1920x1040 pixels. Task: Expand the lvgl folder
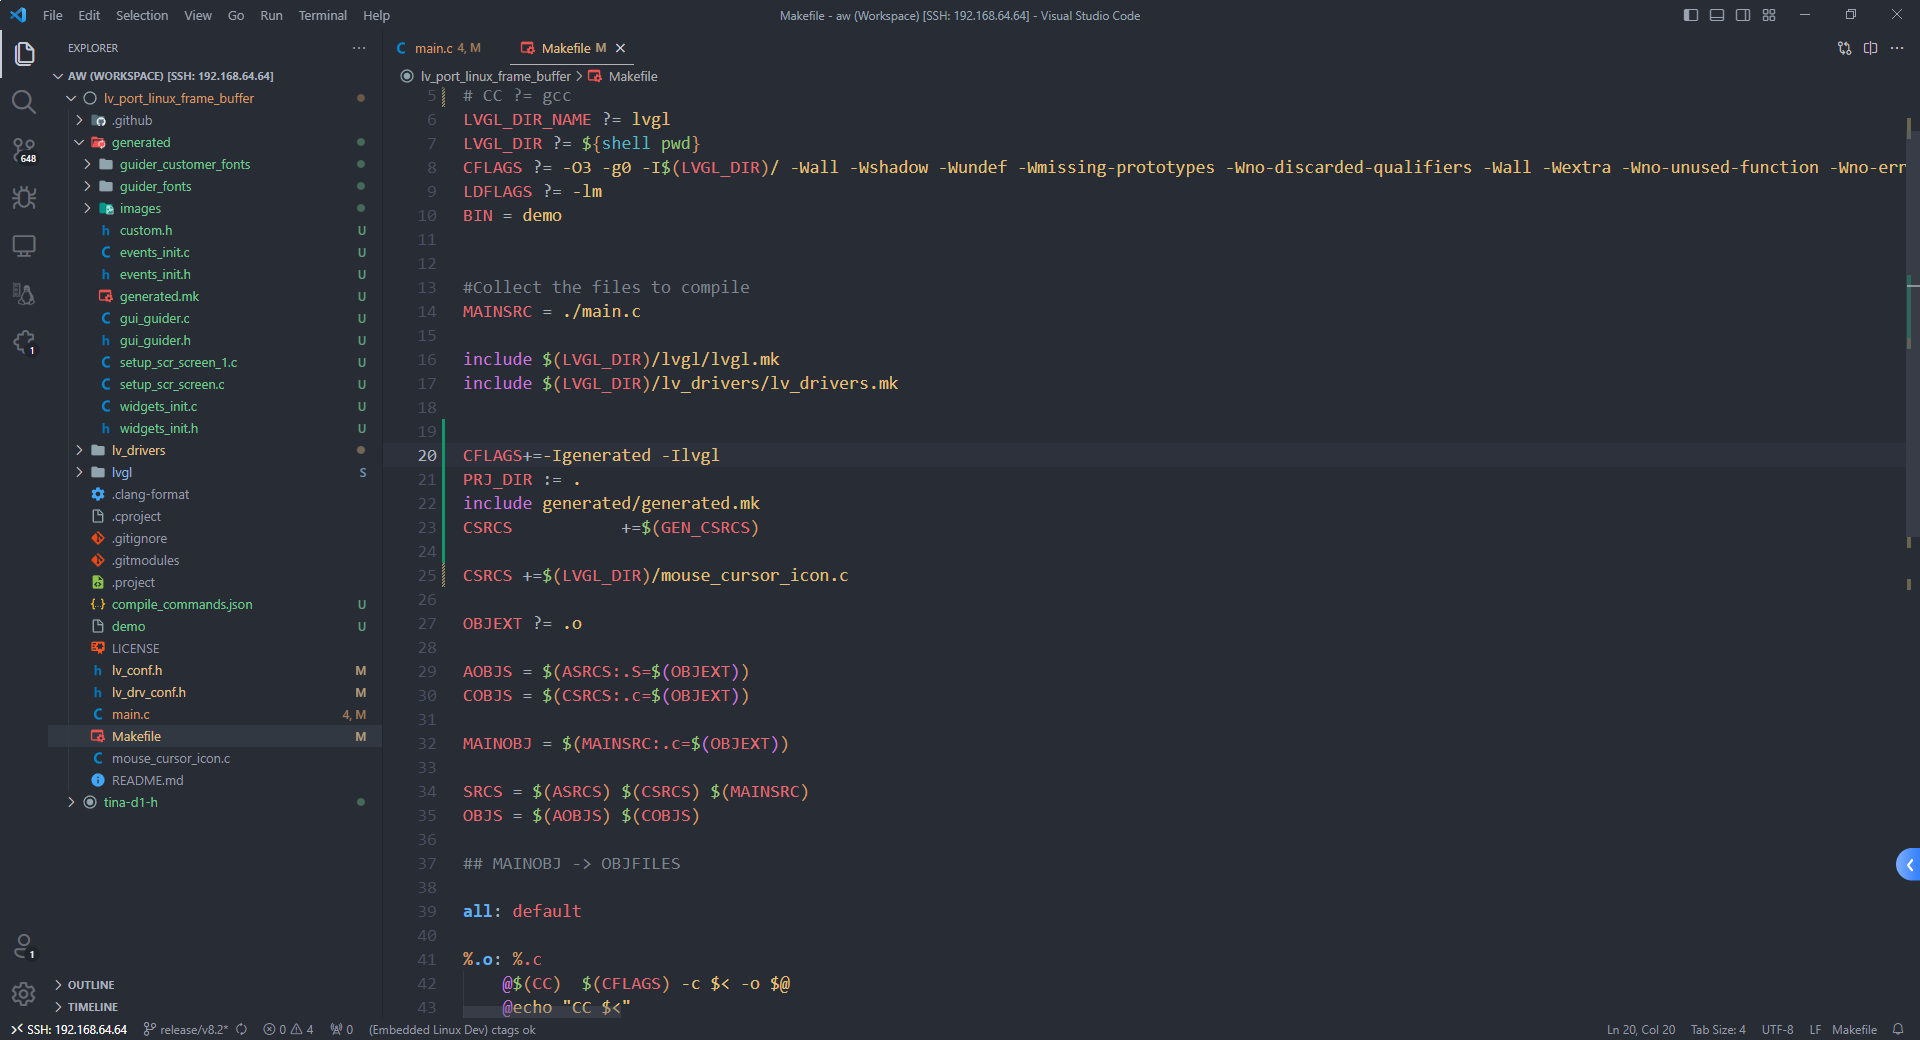tap(79, 472)
